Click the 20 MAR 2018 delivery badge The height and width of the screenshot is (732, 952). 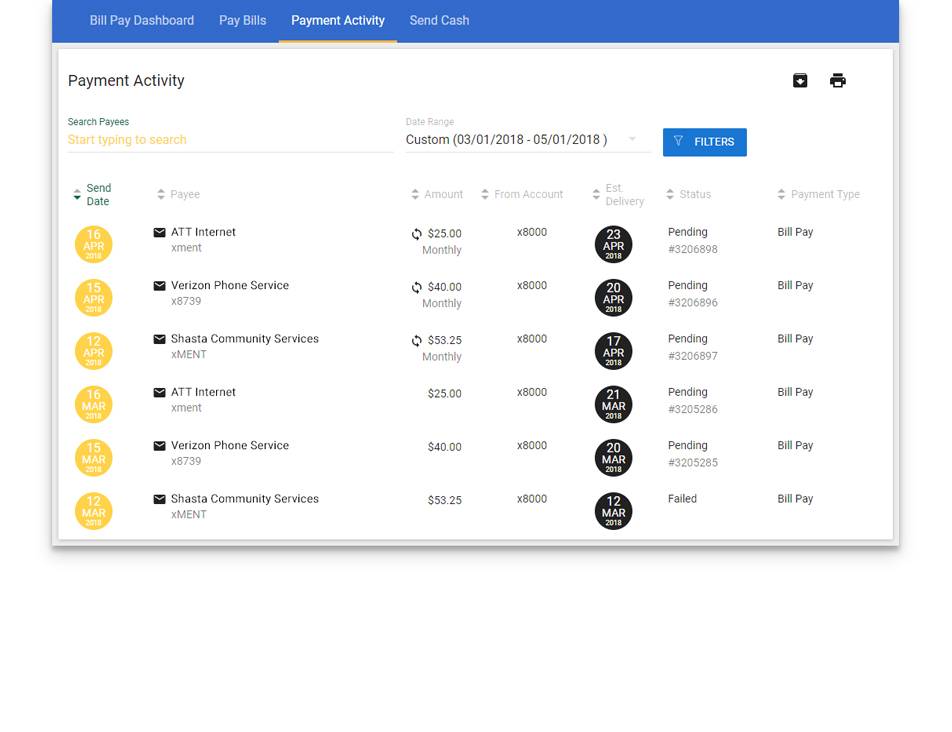click(613, 458)
